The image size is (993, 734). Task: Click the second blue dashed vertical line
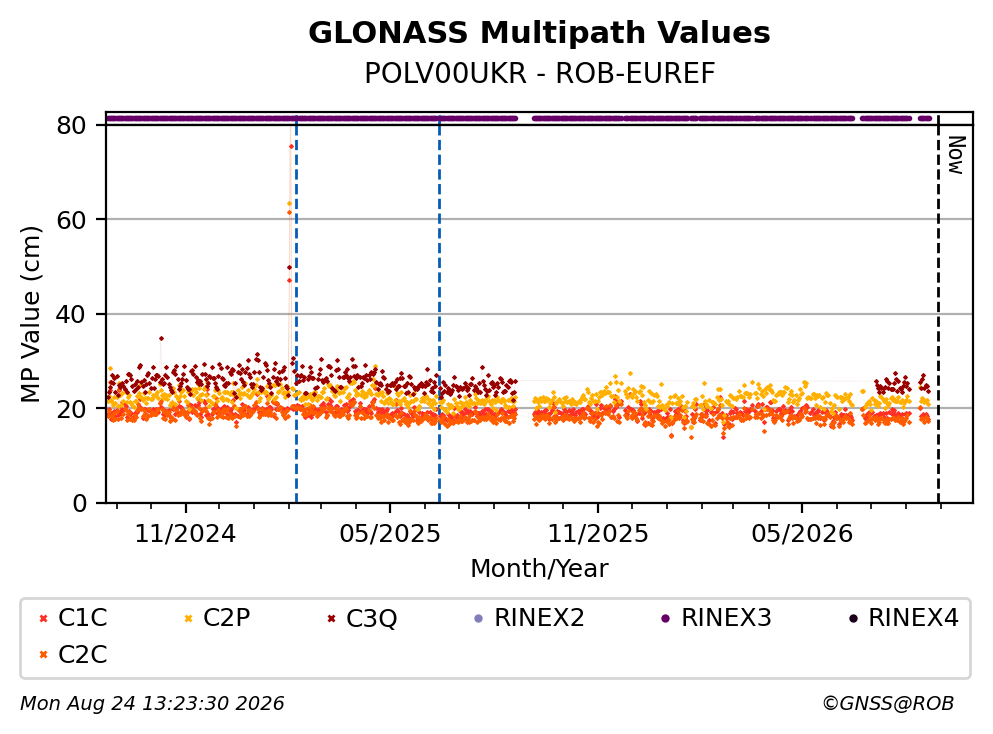click(x=440, y=309)
